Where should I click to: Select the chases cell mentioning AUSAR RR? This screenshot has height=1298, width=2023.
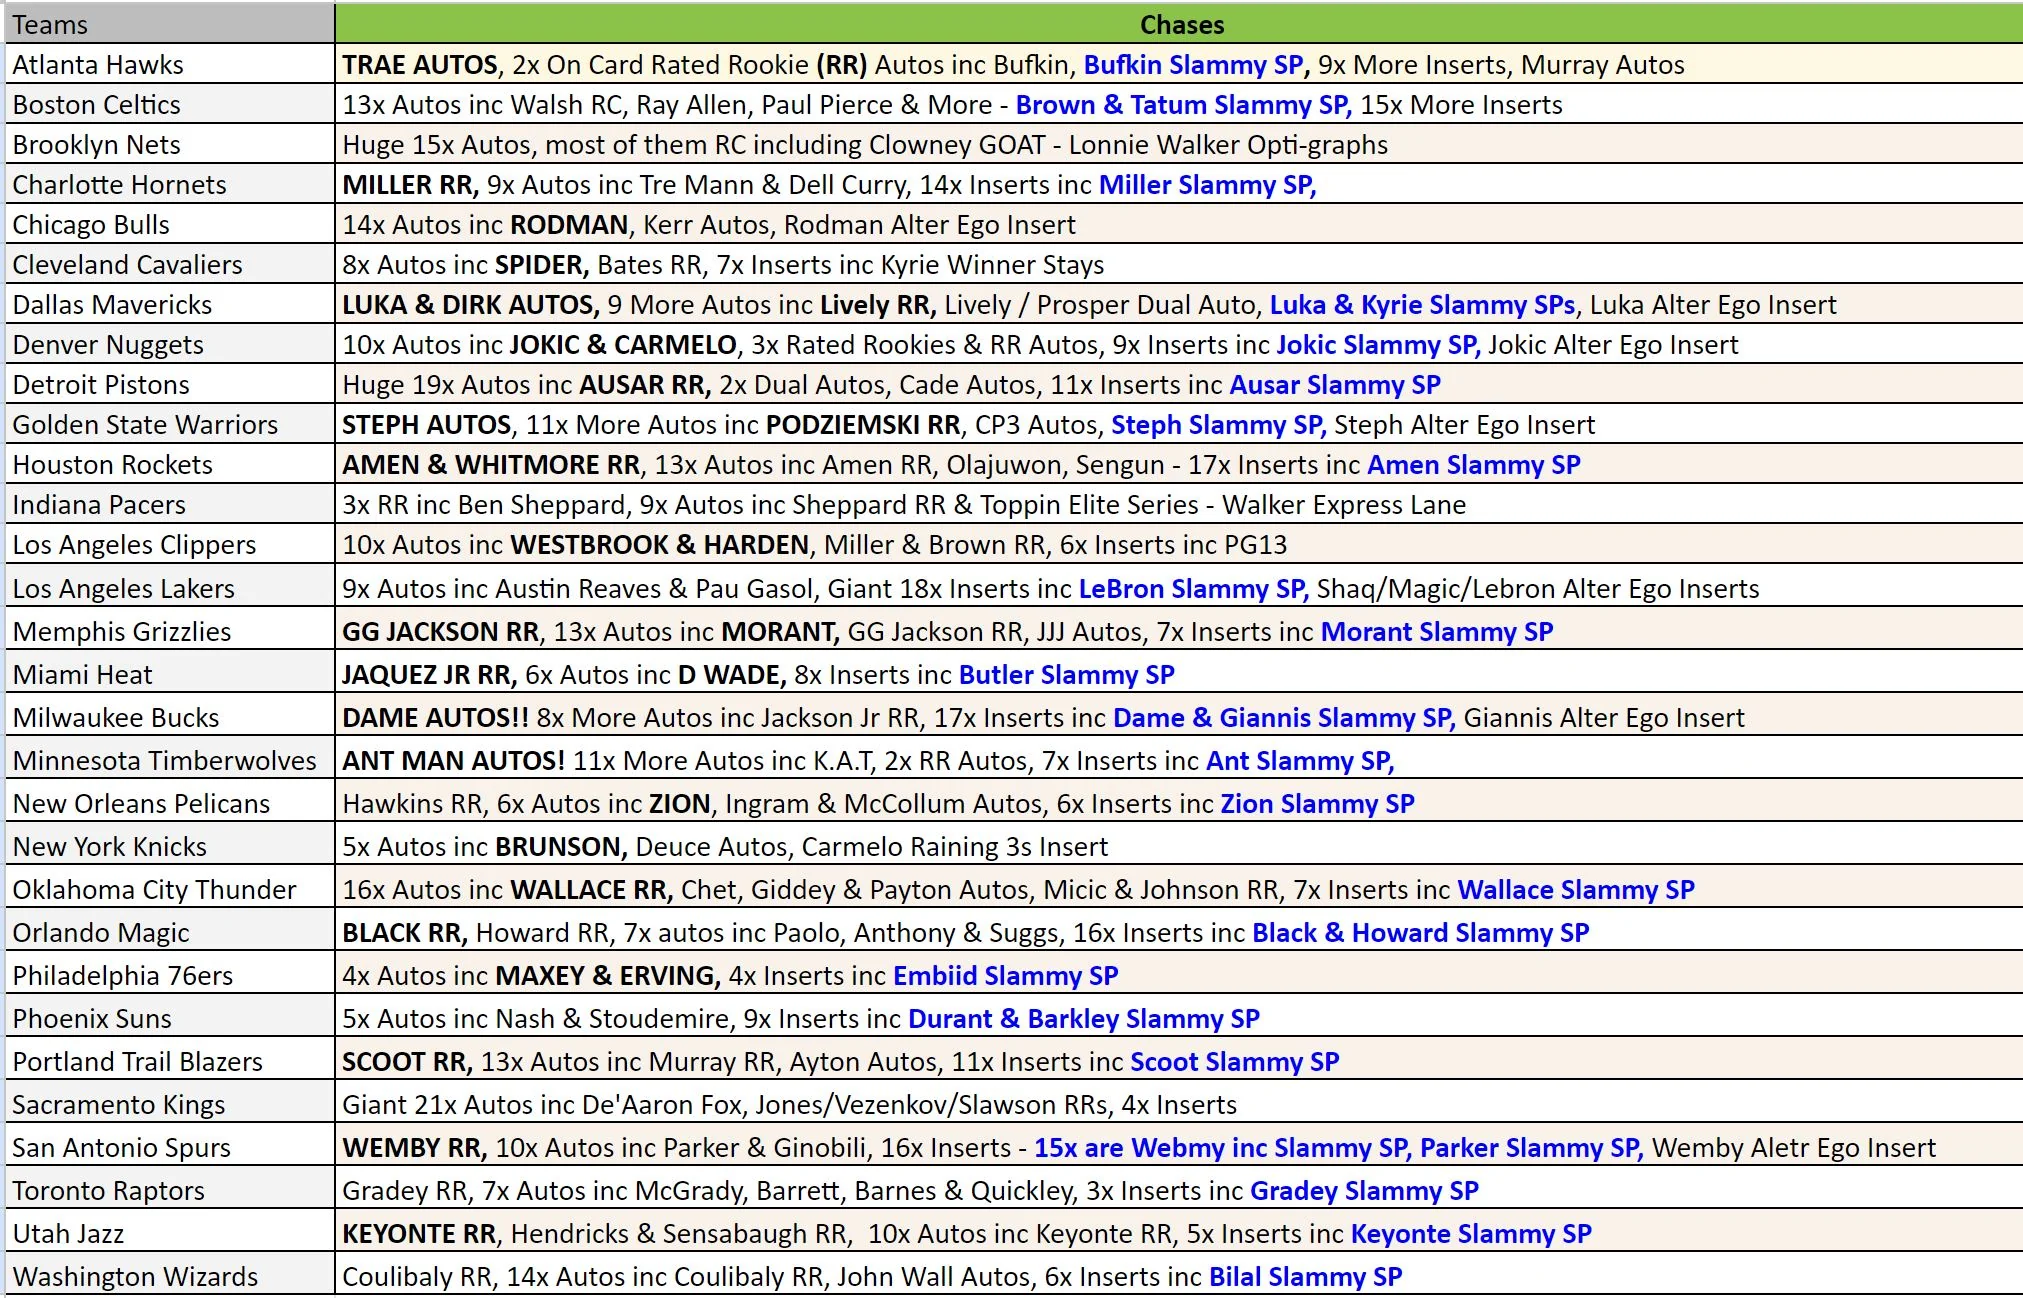pyautogui.click(x=1179, y=384)
